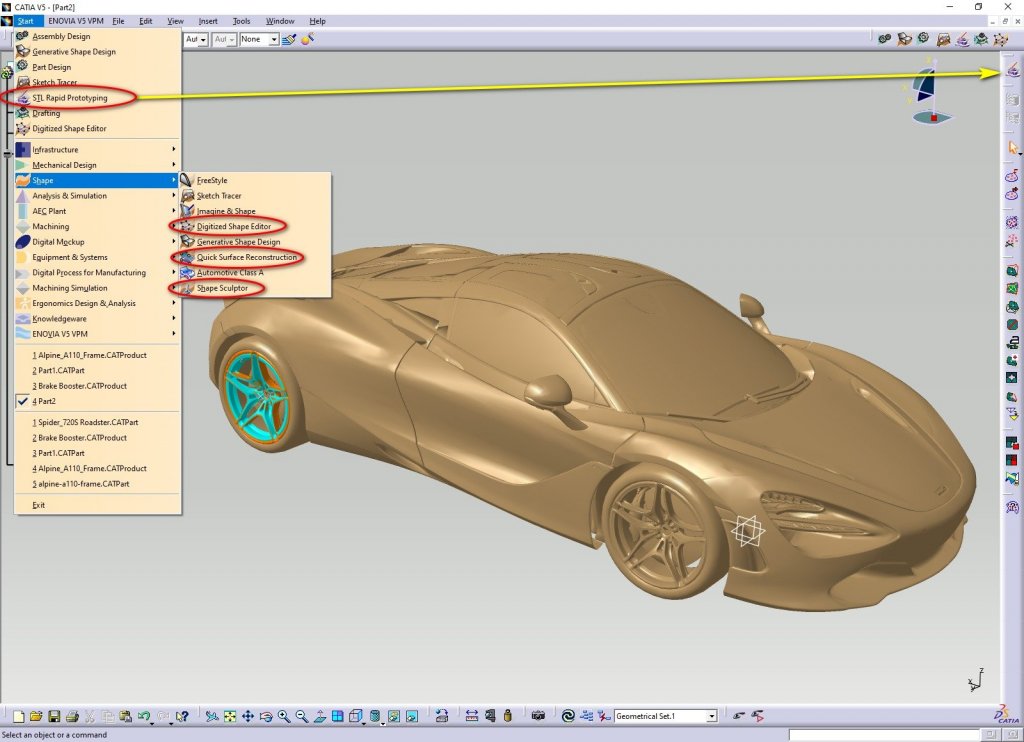
Task: Click the Fit All In icon
Action: point(229,716)
